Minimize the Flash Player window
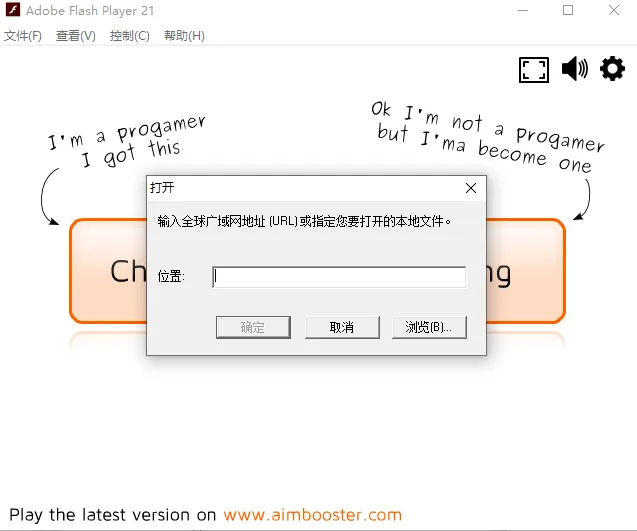 pyautogui.click(x=523, y=10)
